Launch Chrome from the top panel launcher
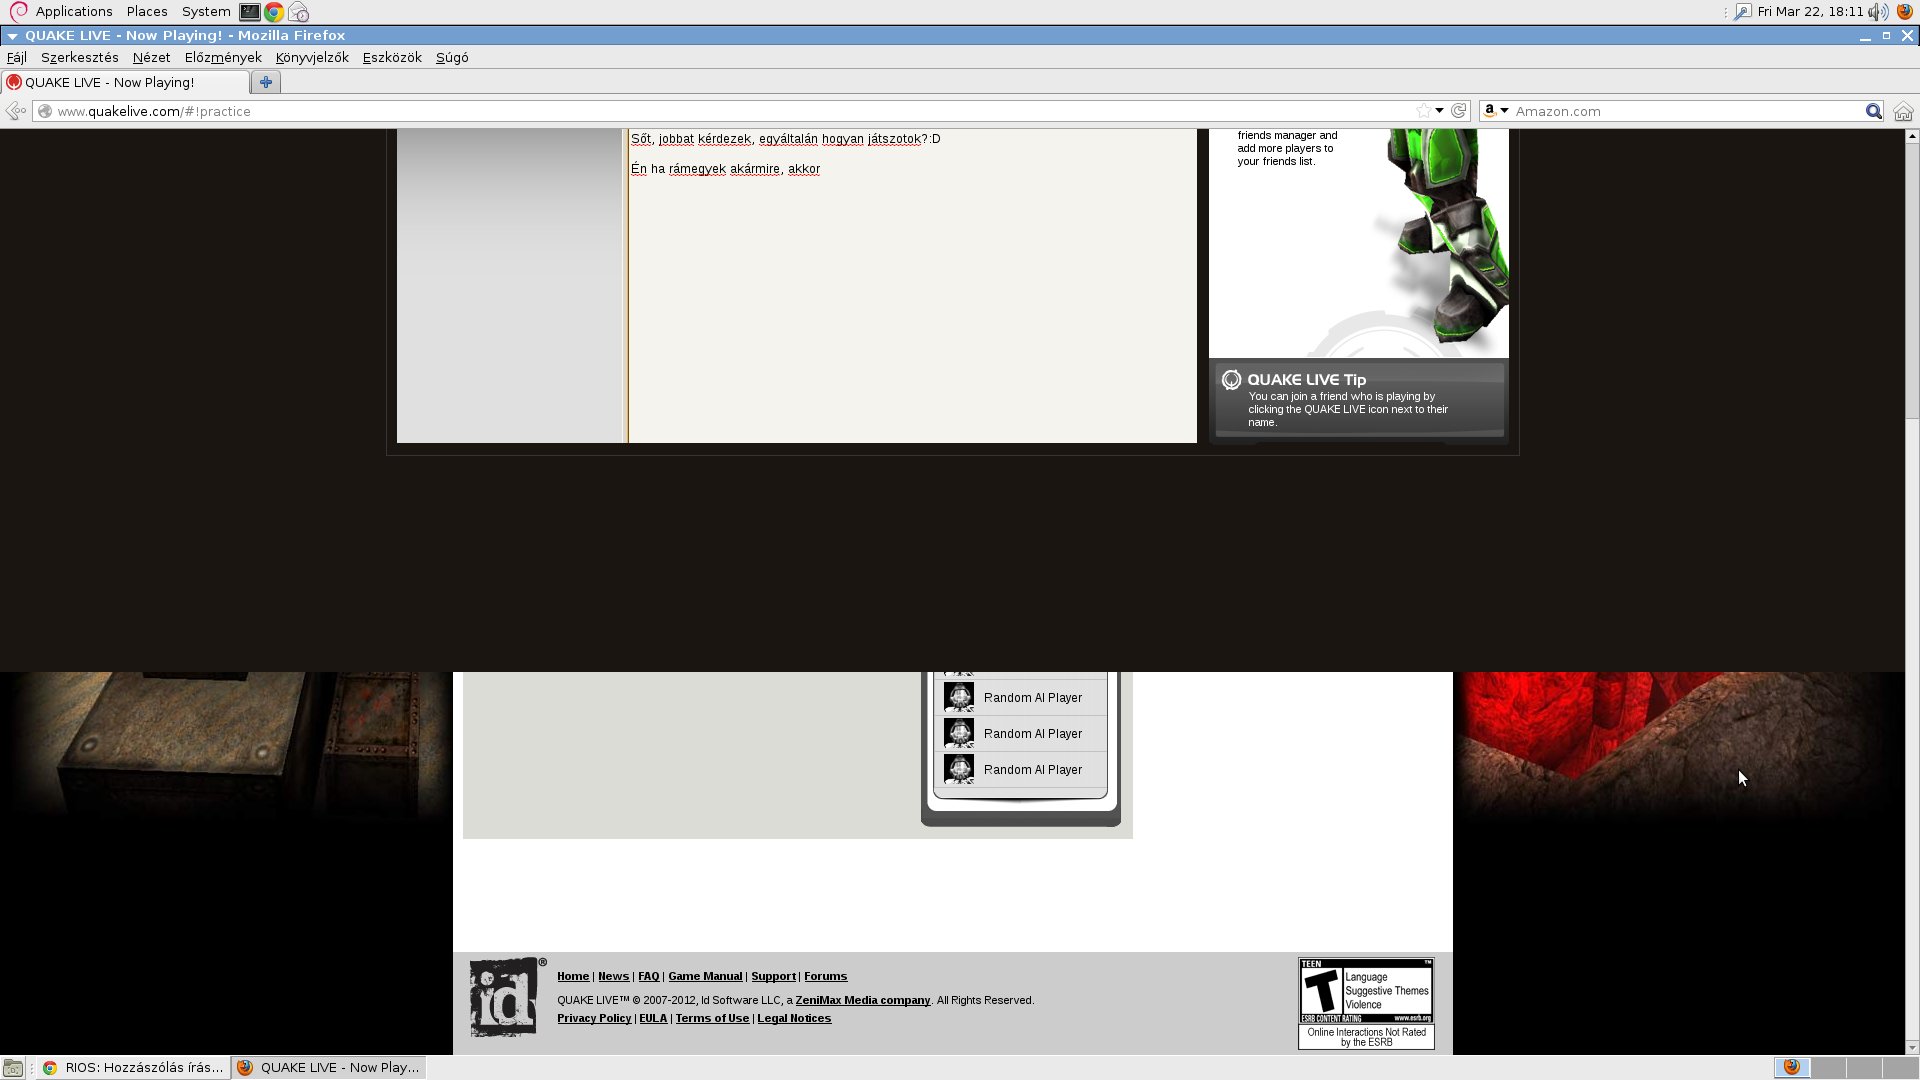1920x1080 pixels. coord(274,12)
